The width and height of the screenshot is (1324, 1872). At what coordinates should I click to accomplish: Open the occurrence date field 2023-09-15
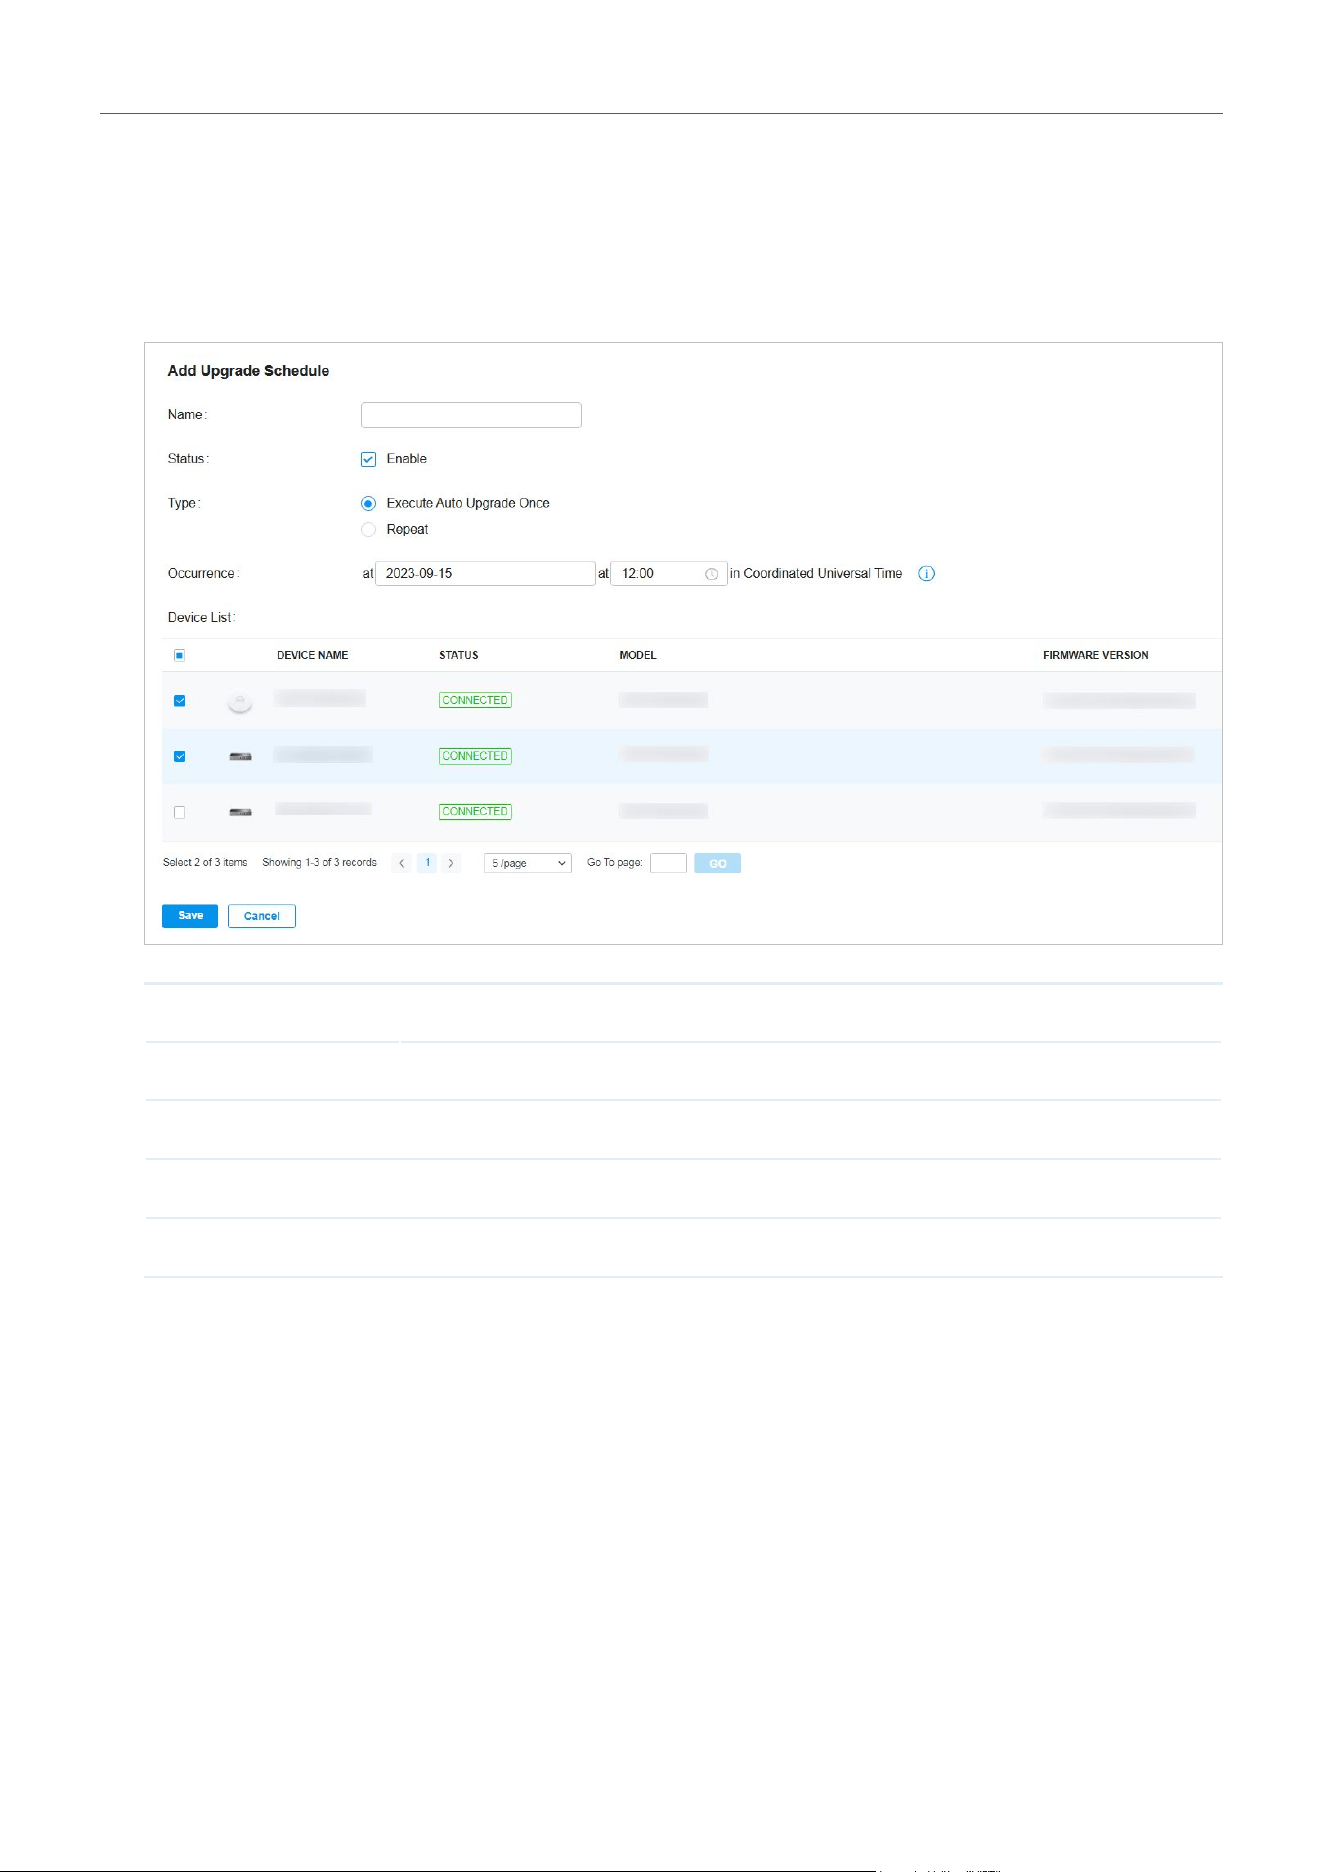point(485,574)
